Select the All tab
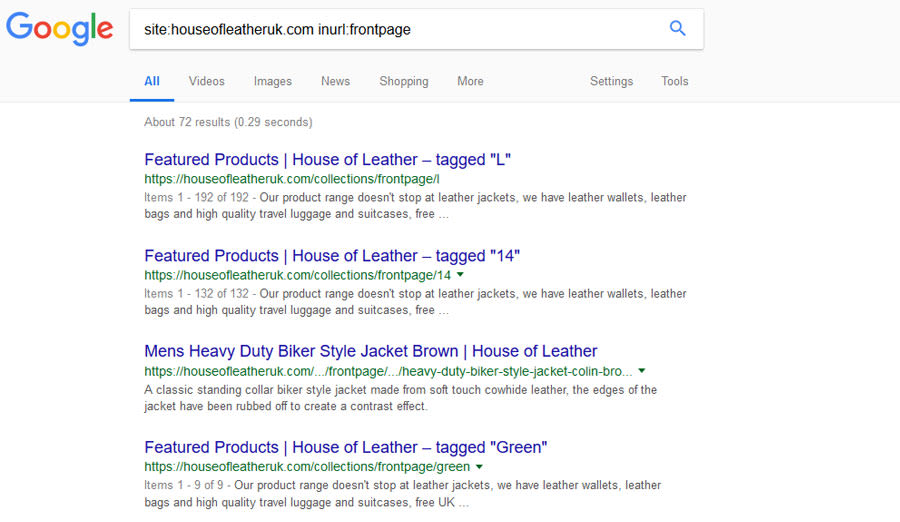Viewport: 900px width, 522px height. click(152, 81)
